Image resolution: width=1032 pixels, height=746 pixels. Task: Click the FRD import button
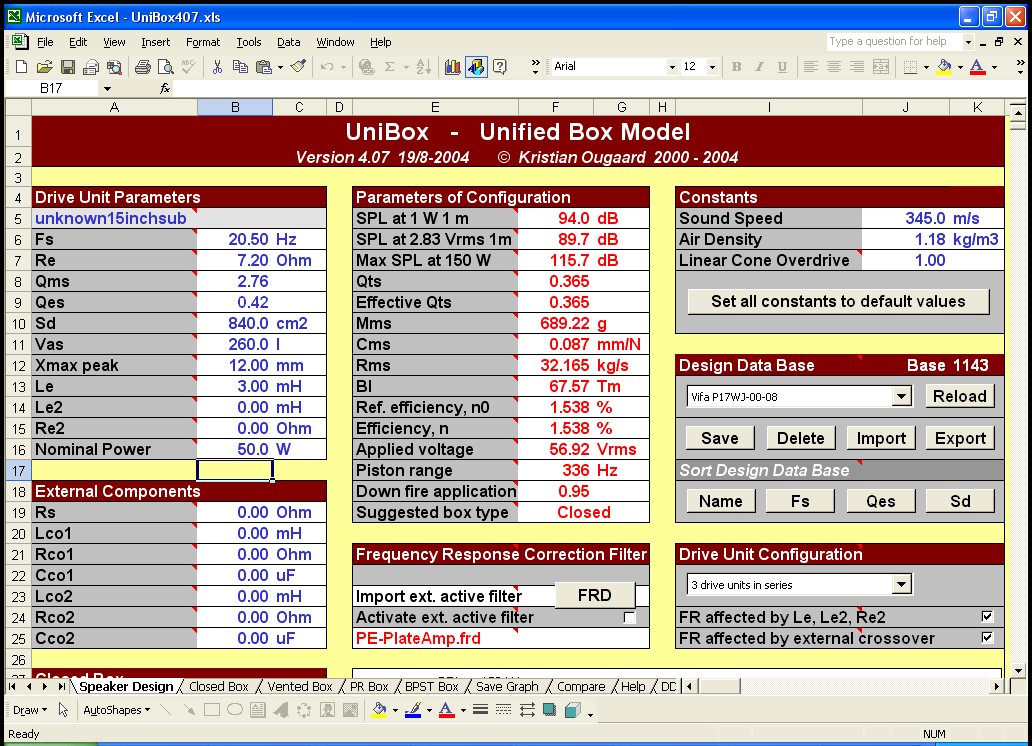pyautogui.click(x=595, y=595)
